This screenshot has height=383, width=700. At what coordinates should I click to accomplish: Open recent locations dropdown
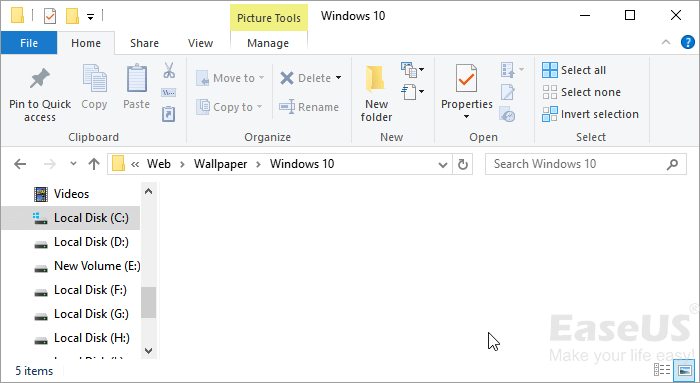(73, 164)
